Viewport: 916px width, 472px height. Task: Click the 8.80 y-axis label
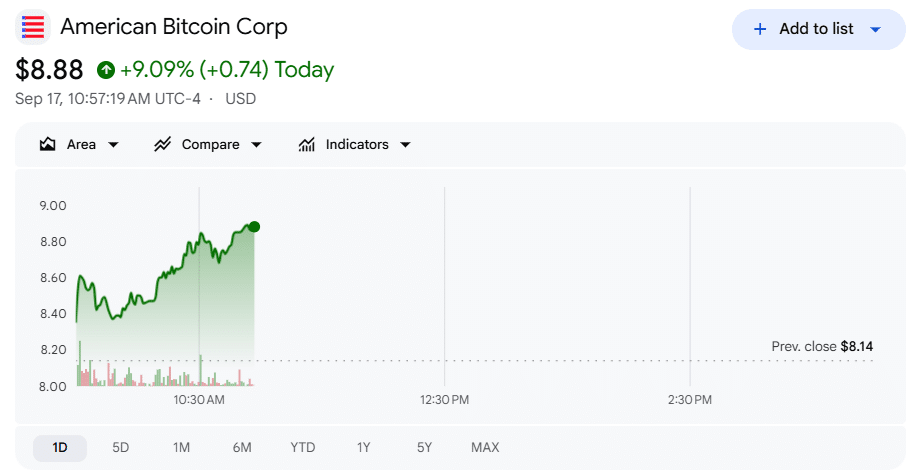coord(53,242)
